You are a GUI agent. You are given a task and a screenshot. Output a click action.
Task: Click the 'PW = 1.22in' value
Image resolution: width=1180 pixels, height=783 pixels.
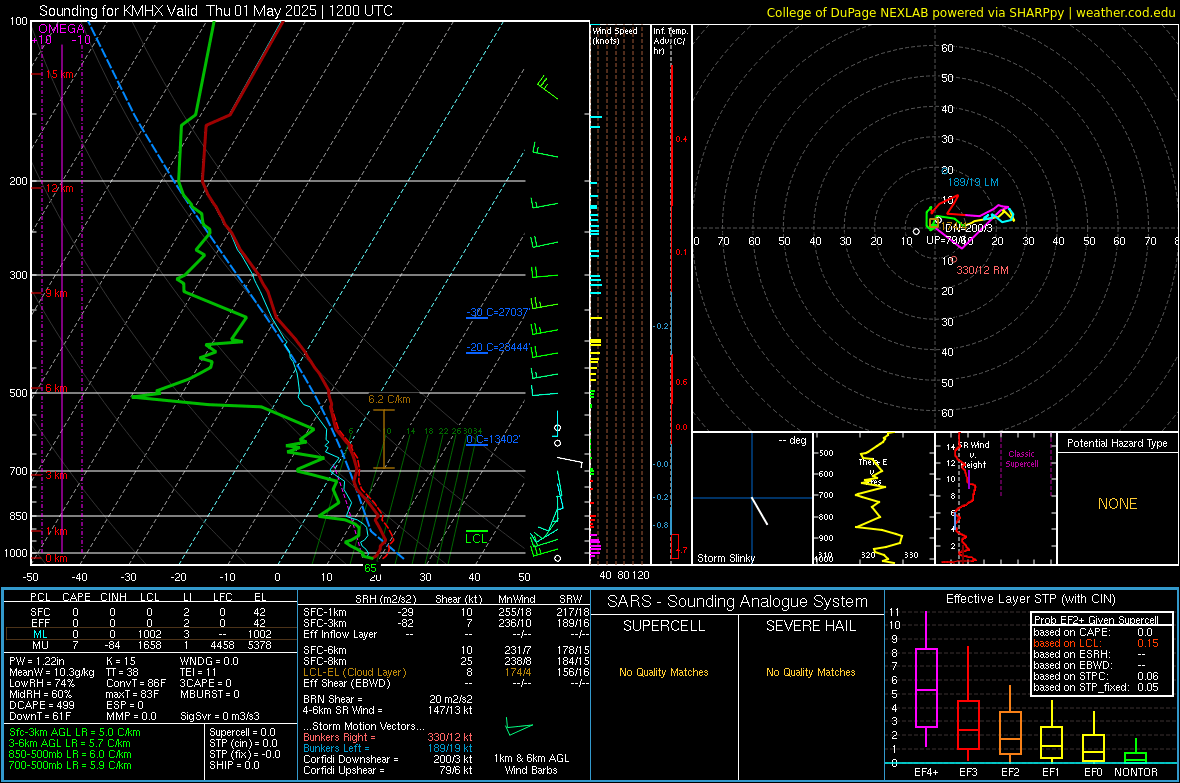38,661
